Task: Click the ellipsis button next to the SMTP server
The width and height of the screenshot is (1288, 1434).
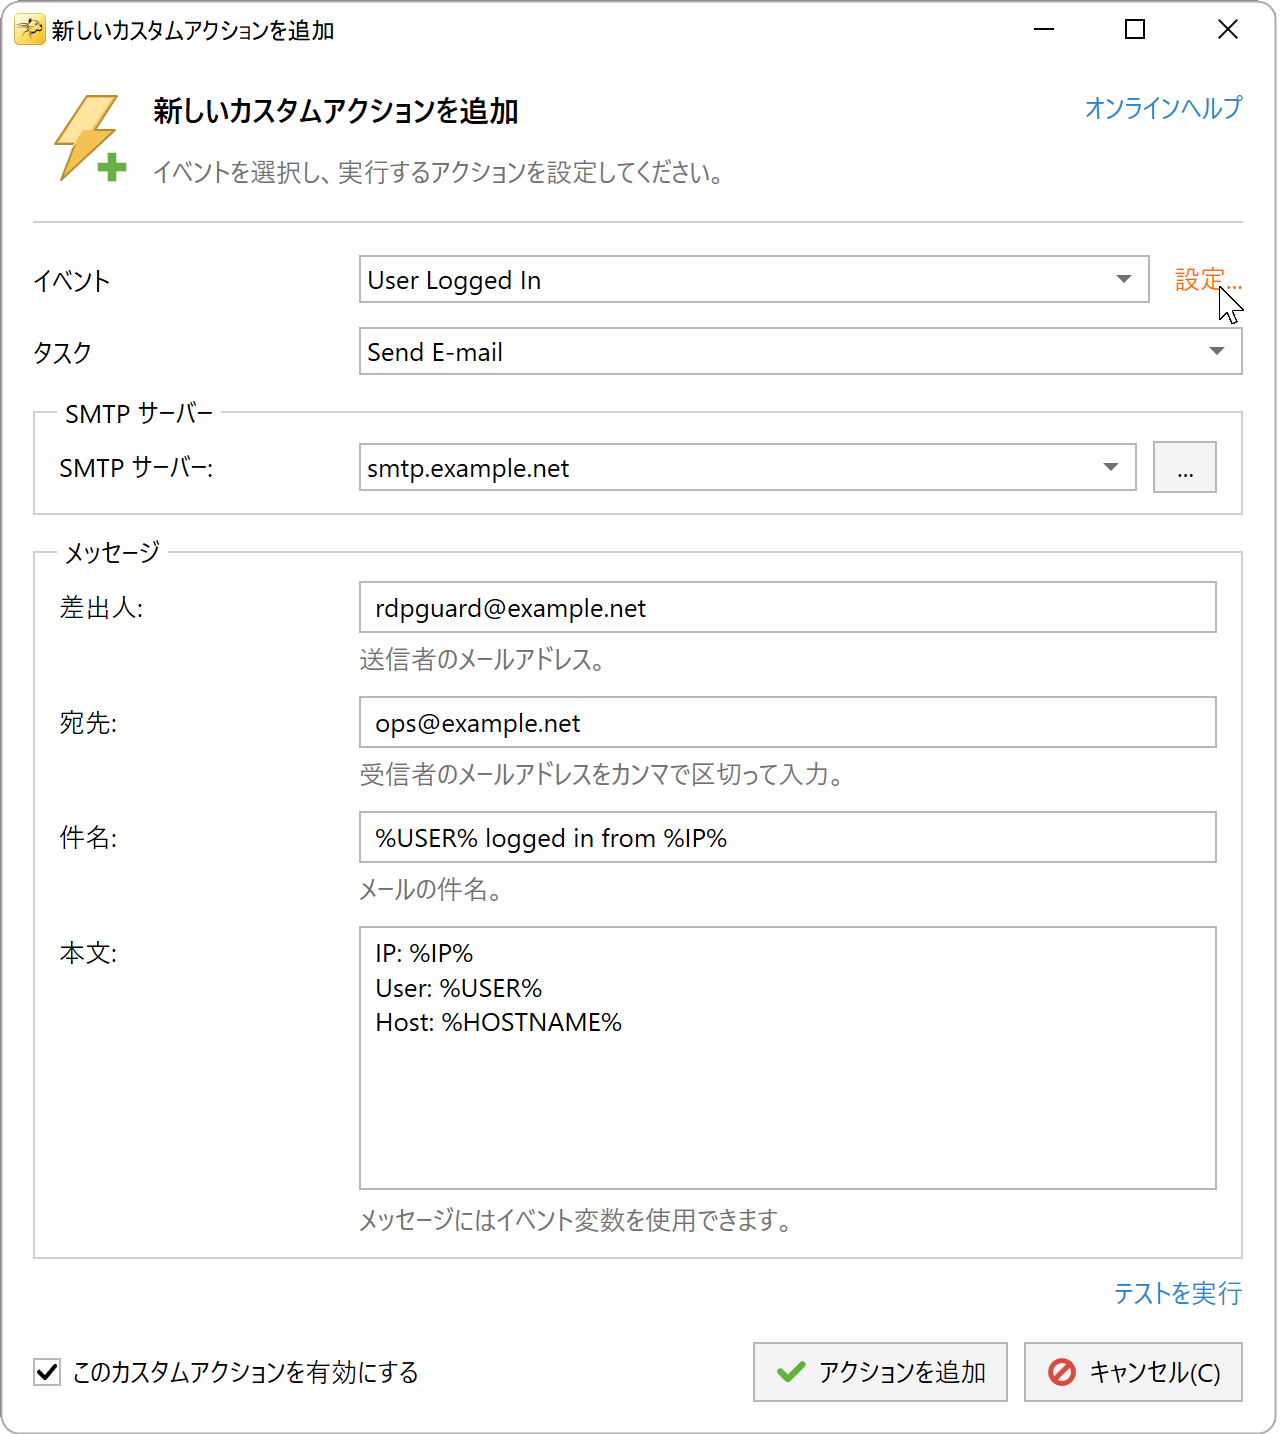Action: point(1185,468)
